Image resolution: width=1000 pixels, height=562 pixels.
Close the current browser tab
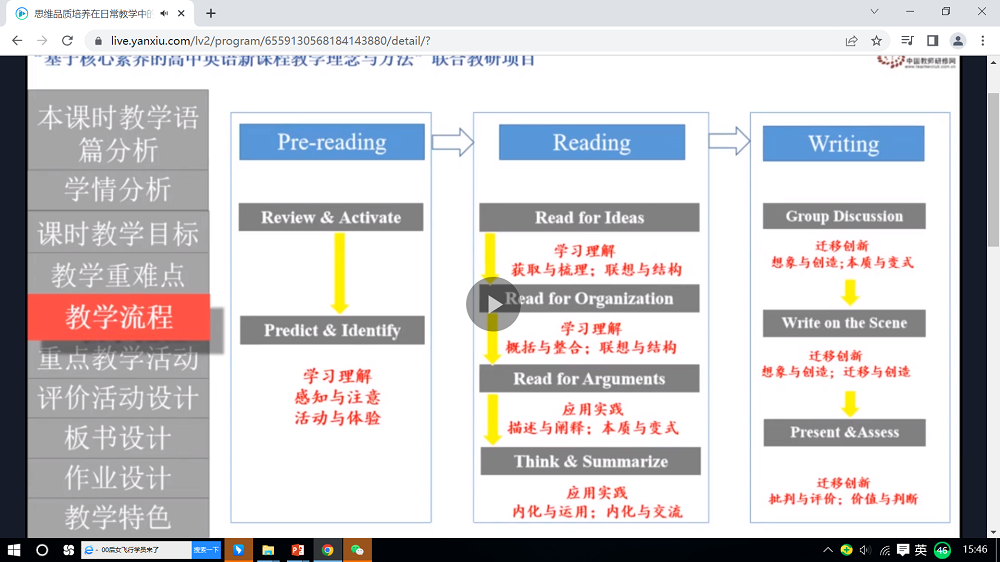[183, 13]
